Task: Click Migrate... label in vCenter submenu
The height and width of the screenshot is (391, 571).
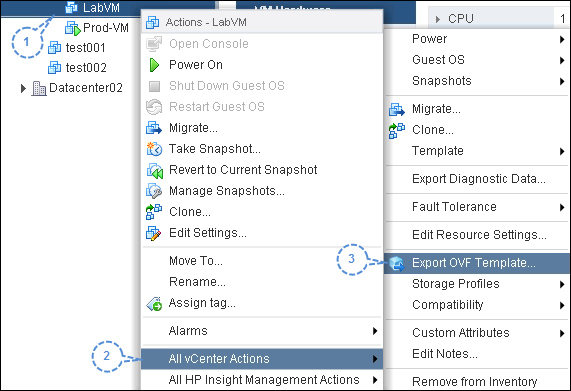Action: tap(436, 109)
